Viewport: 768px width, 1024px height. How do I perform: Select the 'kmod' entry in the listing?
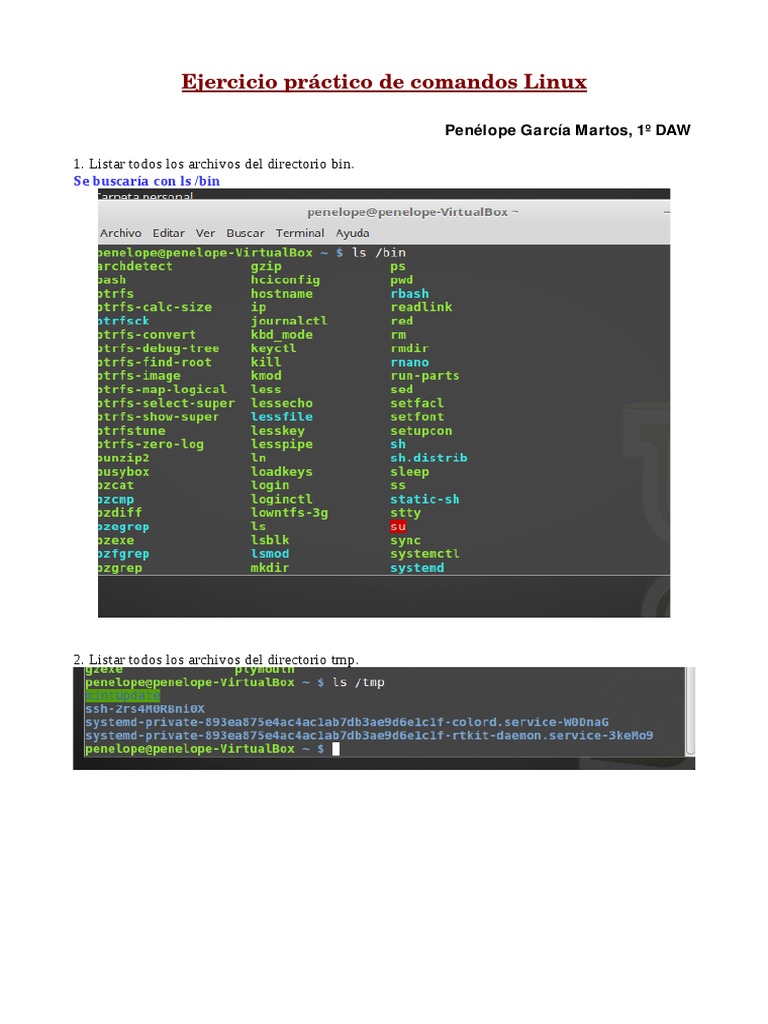pyautogui.click(x=266, y=376)
